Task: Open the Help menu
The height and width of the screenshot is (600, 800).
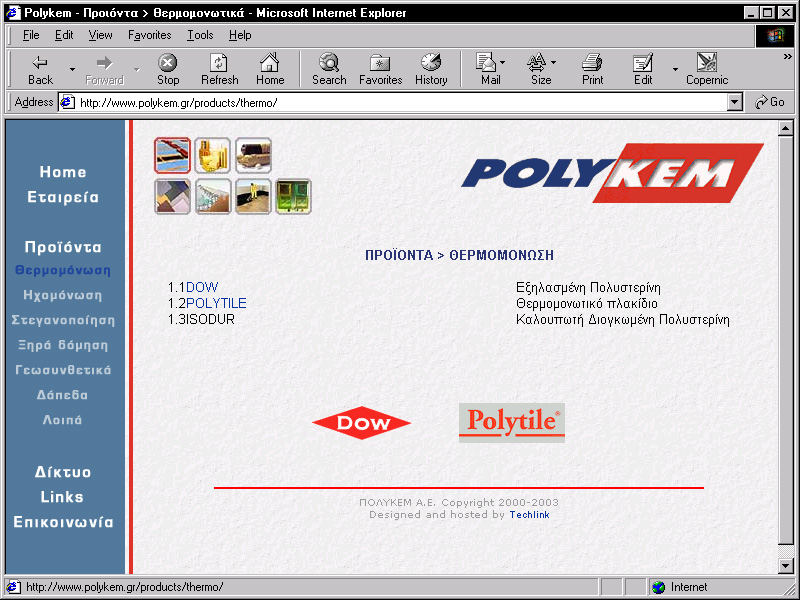Action: [240, 35]
